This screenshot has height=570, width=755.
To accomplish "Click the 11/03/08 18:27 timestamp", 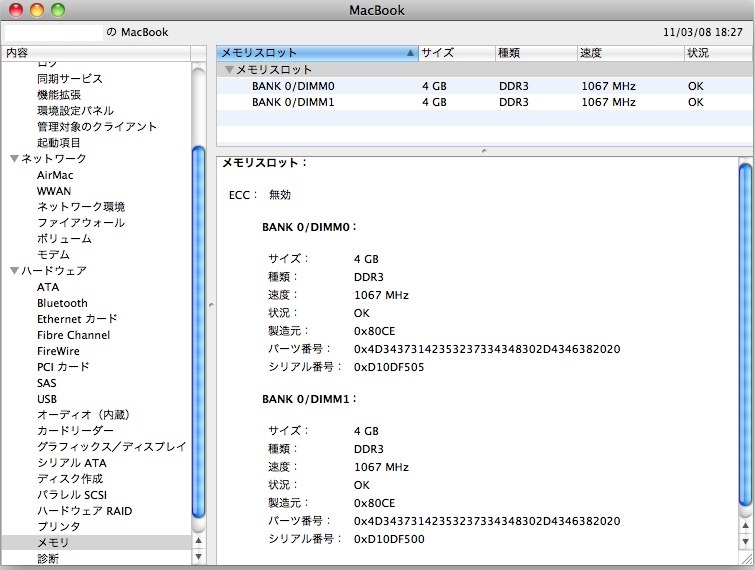I will (703, 32).
